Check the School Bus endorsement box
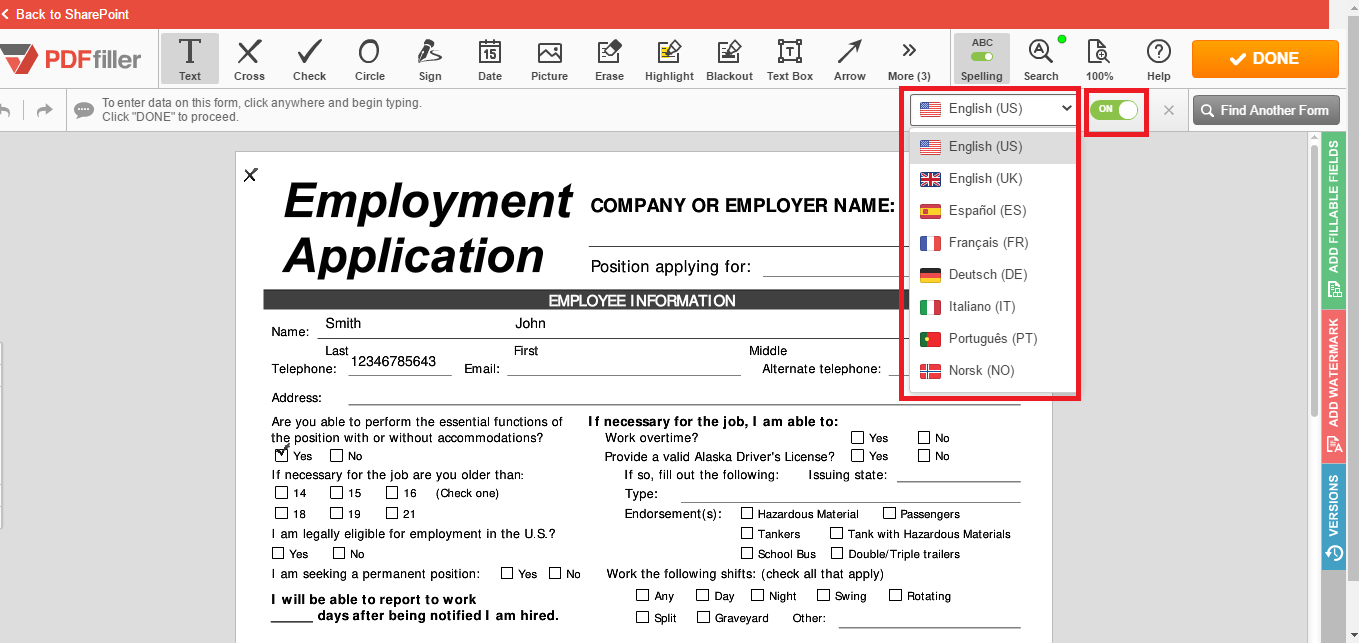 pos(747,553)
